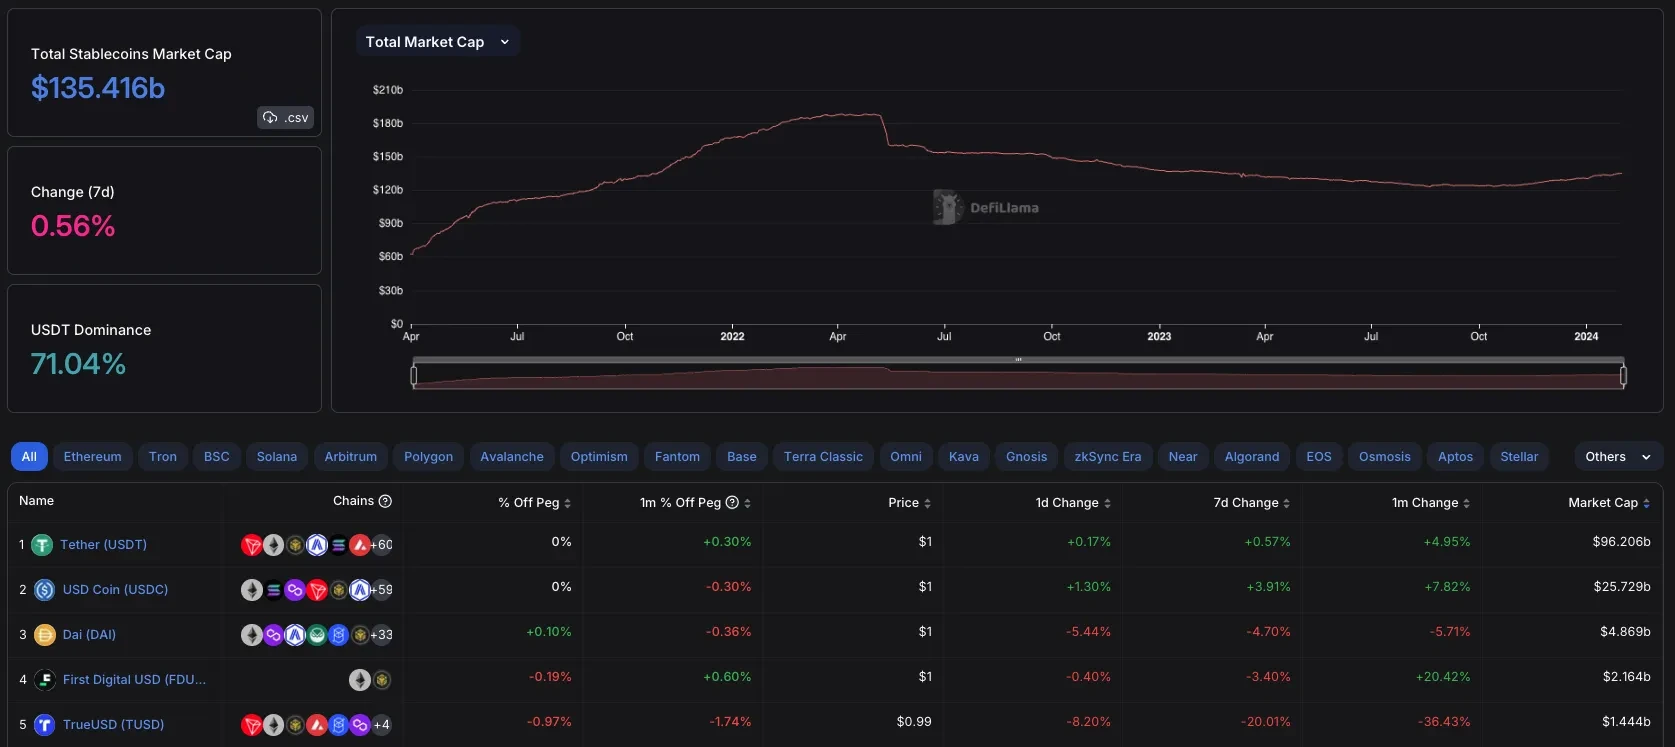Image resolution: width=1675 pixels, height=747 pixels.
Task: Show Avalanche chain stablecoins
Action: (x=512, y=457)
